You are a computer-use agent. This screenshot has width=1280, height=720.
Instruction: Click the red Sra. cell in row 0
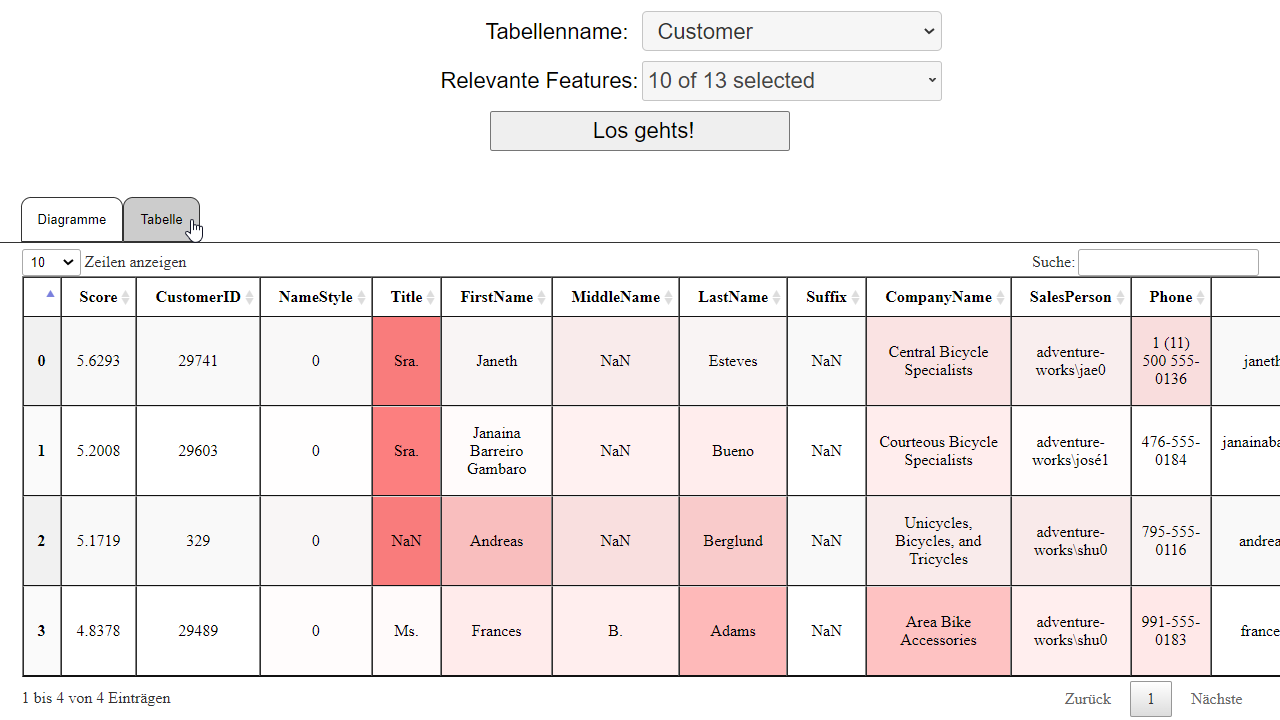point(406,361)
